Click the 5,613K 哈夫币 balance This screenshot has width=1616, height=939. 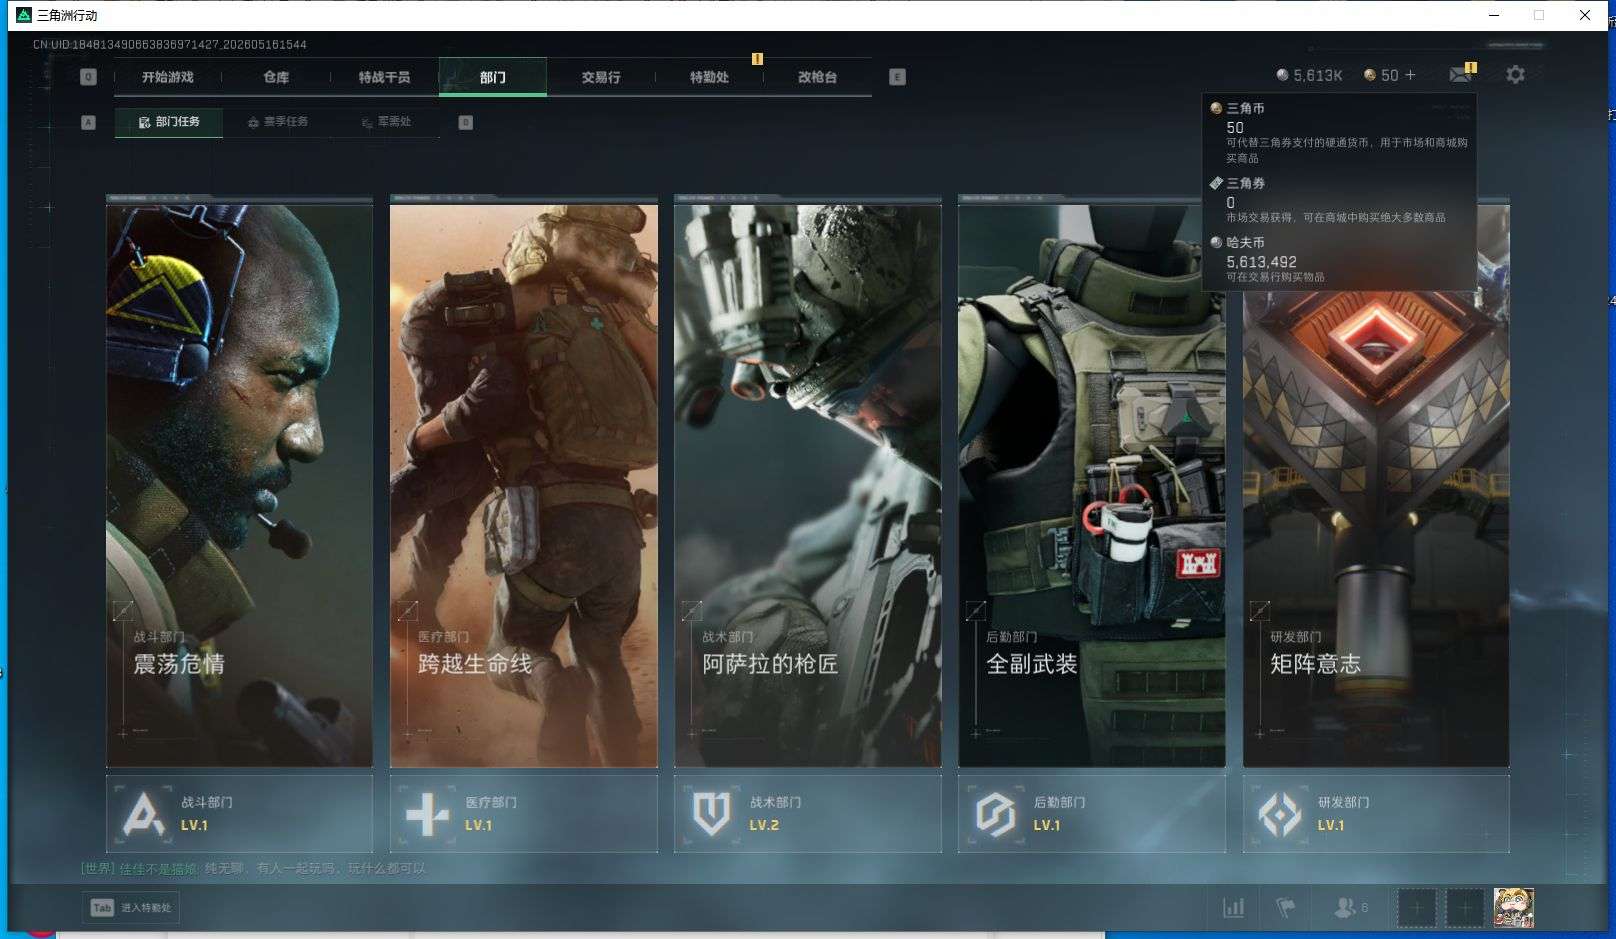pyautogui.click(x=1309, y=75)
